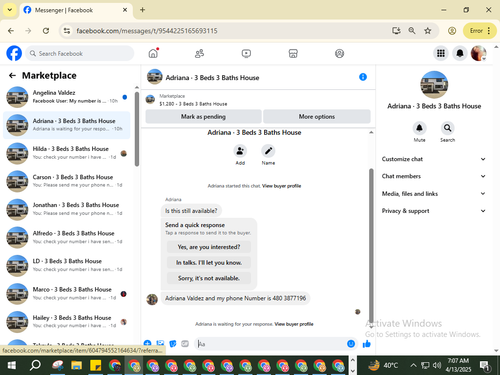500x375 pixels.
Task: Open Marketplace listing $1,280 header
Action: (193, 100)
